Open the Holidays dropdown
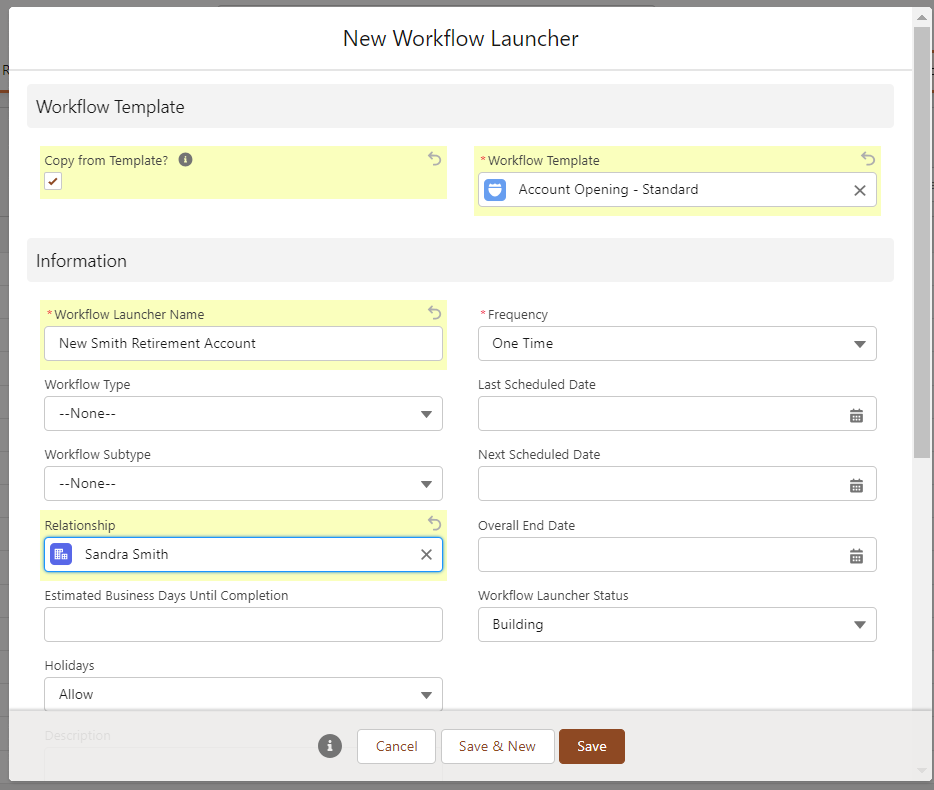 coord(243,694)
